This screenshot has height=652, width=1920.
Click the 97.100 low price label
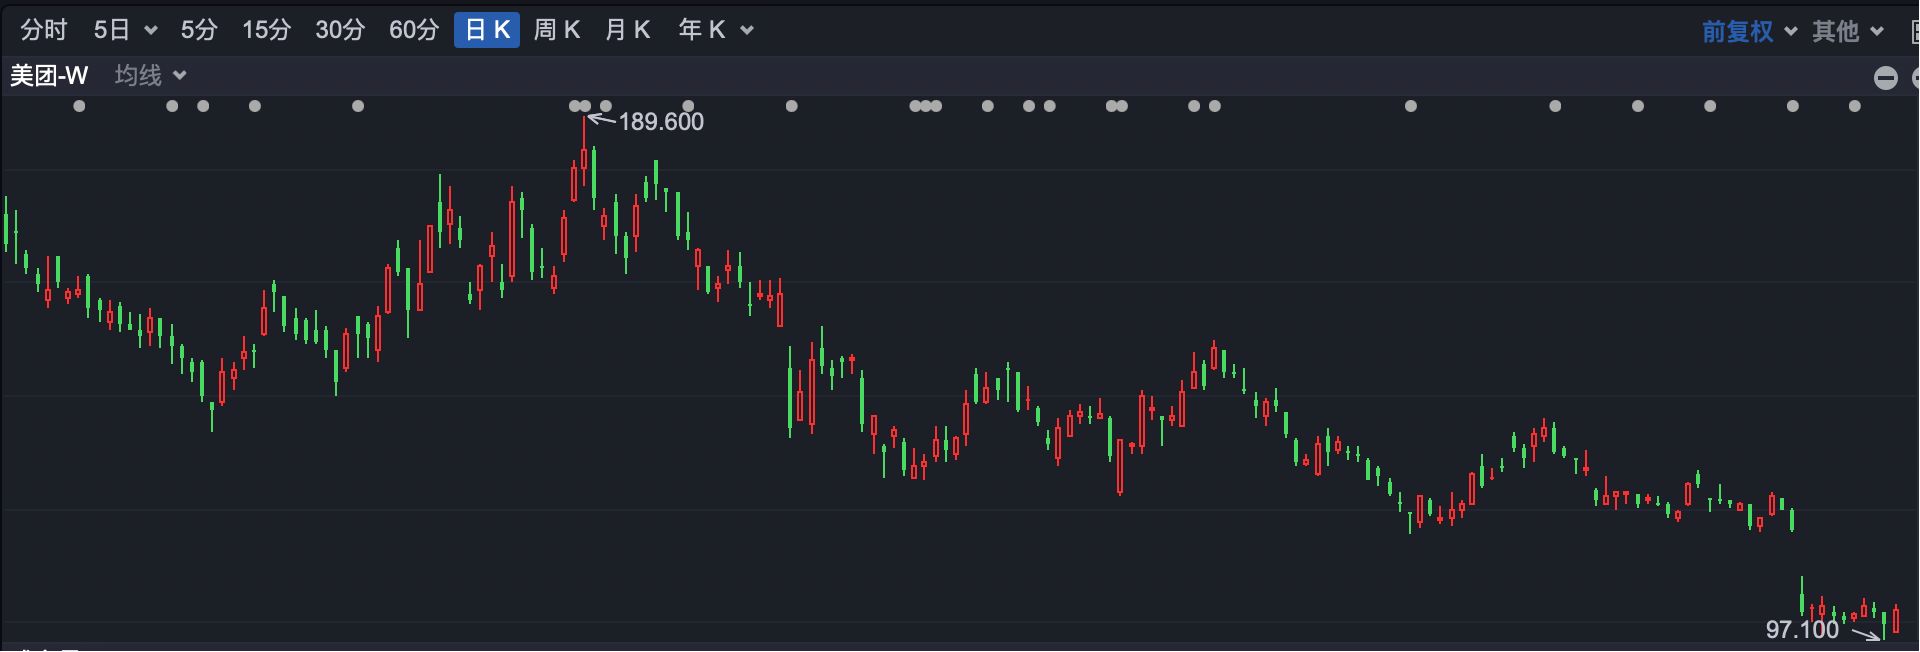point(1802,629)
